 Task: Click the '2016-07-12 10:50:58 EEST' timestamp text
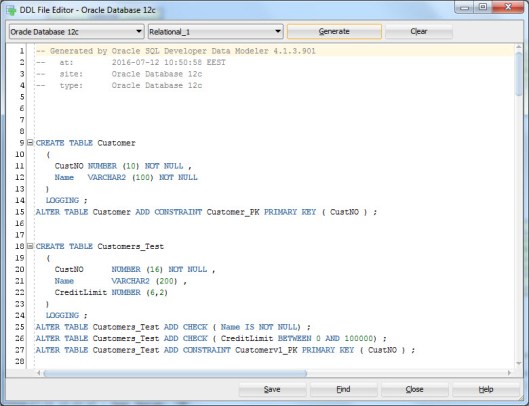pos(169,62)
